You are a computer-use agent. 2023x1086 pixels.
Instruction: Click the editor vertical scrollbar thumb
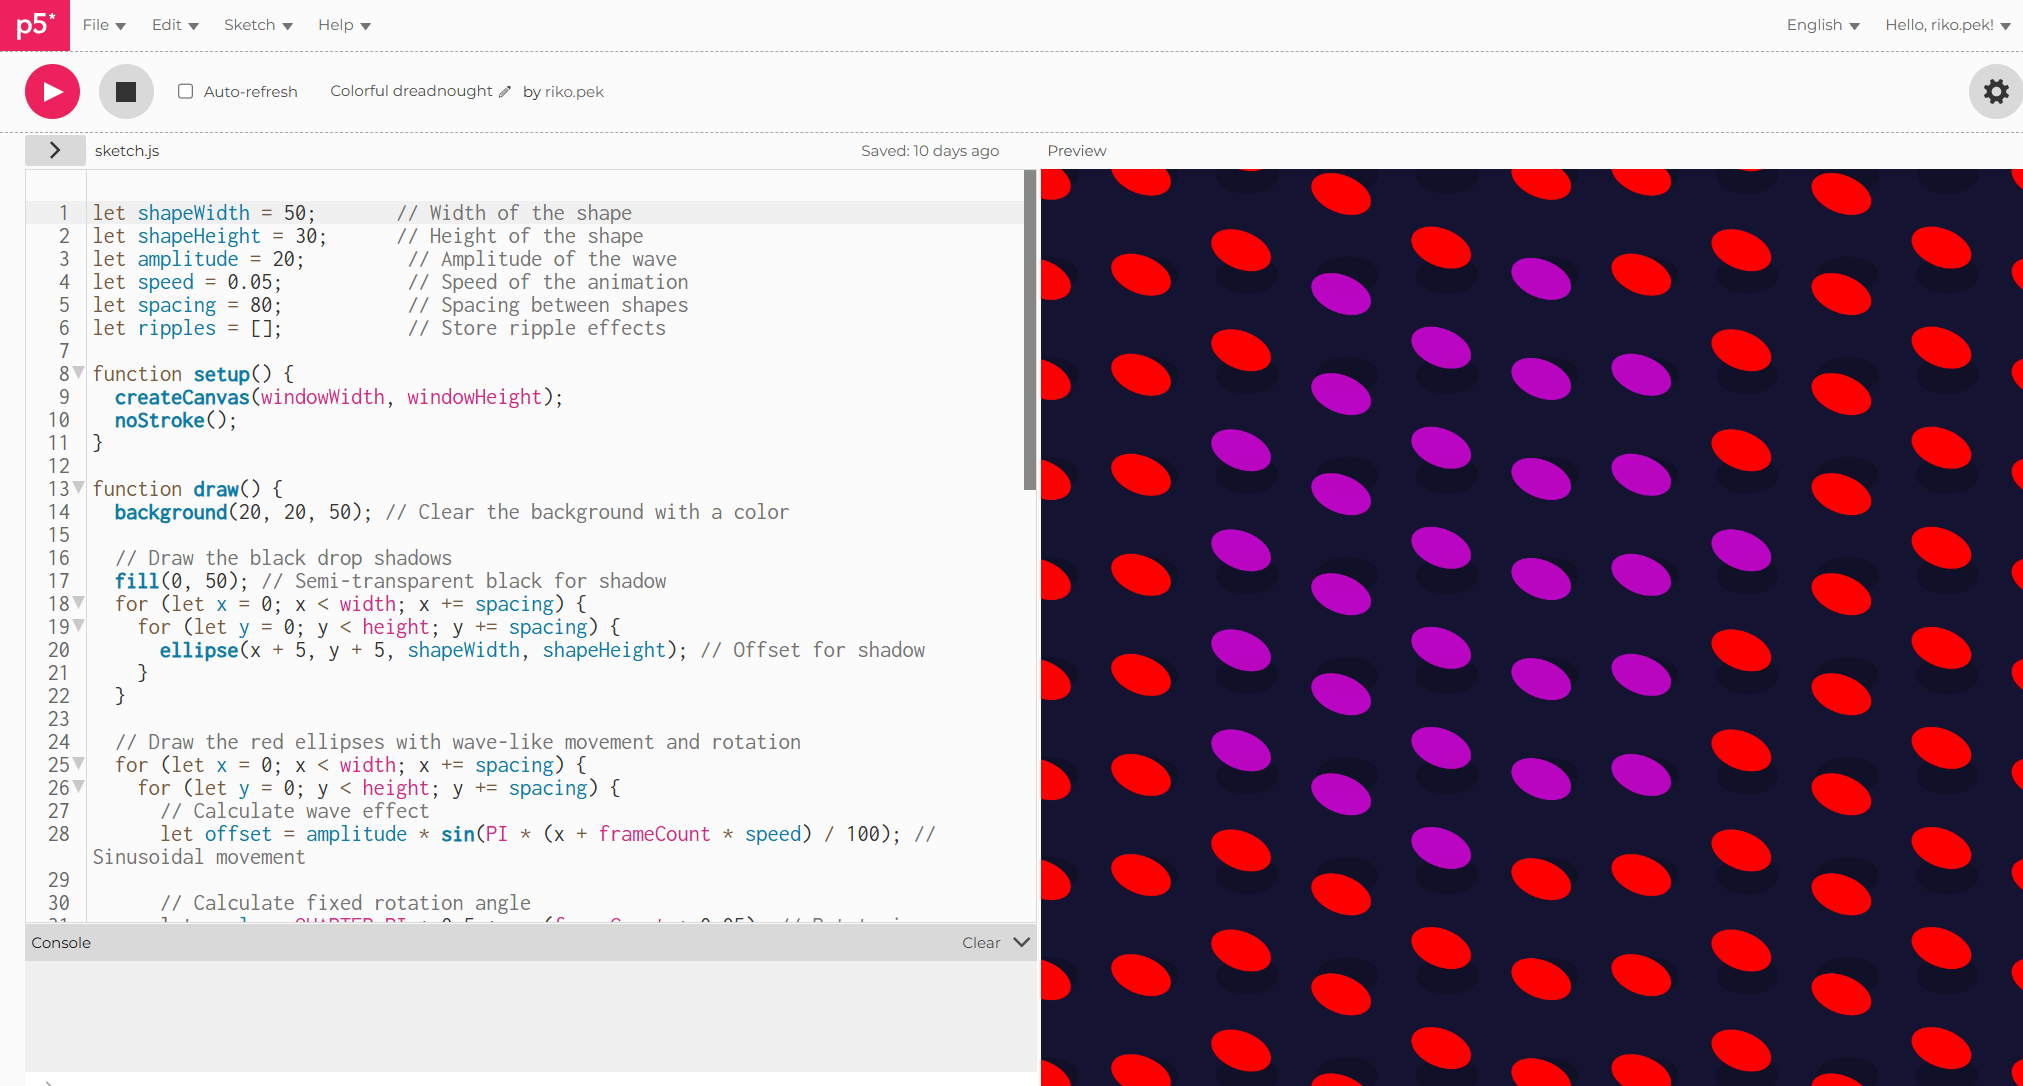(x=1030, y=330)
